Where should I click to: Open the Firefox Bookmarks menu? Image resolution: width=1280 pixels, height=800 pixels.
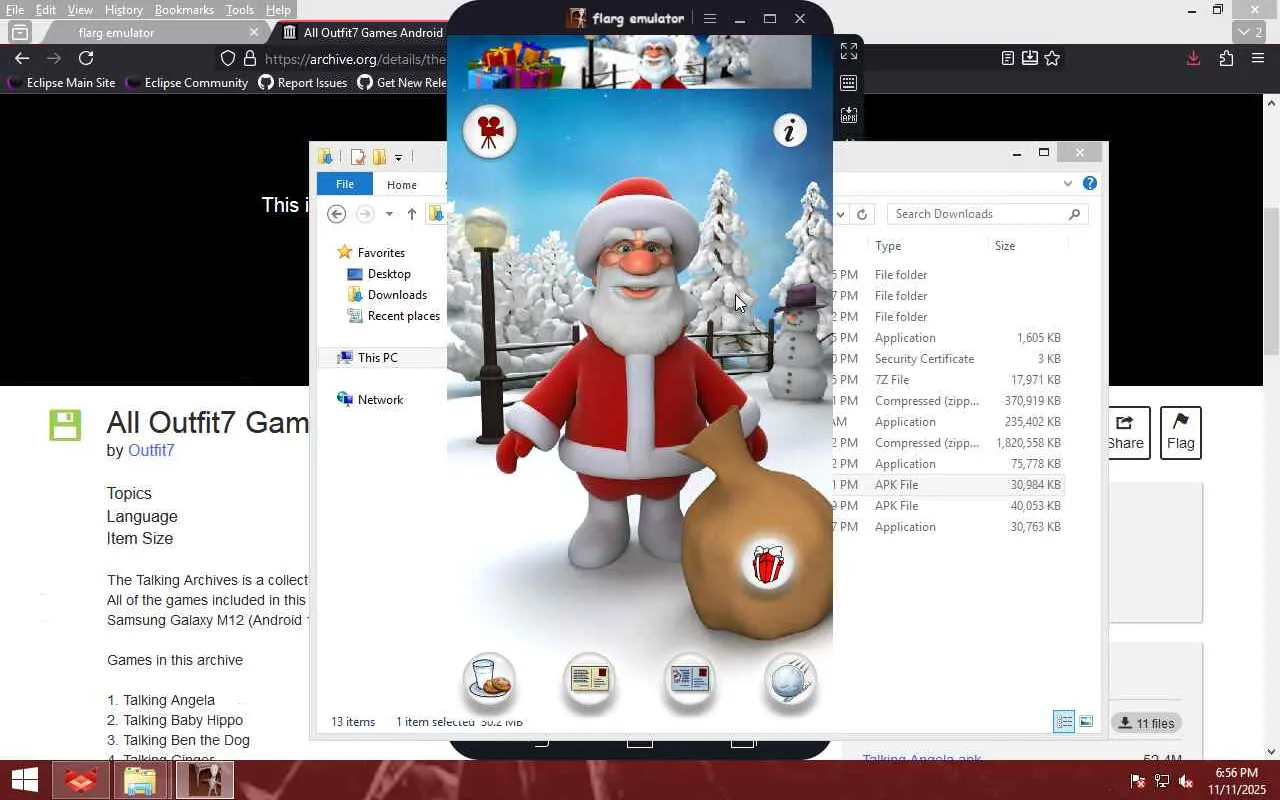tap(184, 10)
